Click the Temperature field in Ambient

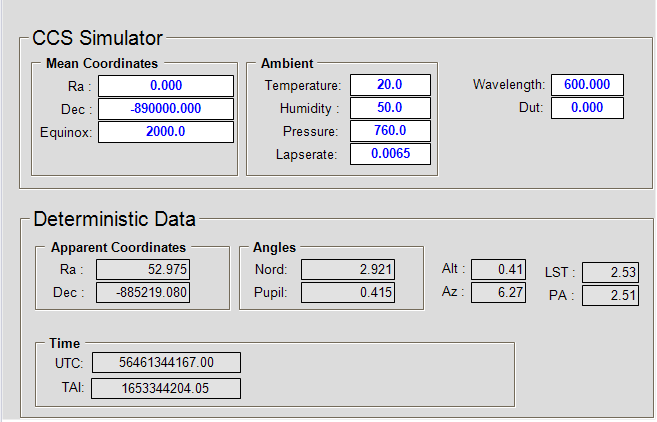tap(390, 85)
